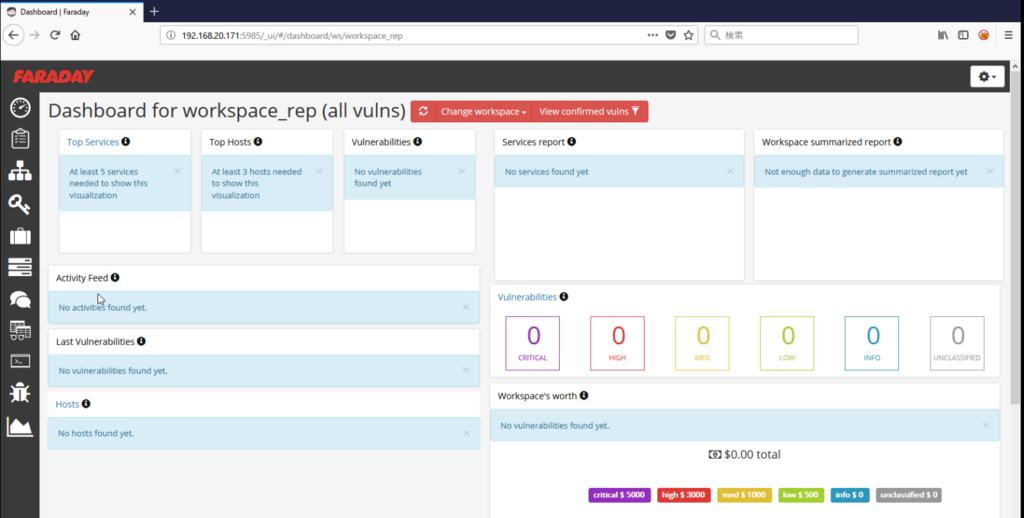1024x518 pixels.
Task: Open the Change workspace dropdown
Action: [x=483, y=111]
